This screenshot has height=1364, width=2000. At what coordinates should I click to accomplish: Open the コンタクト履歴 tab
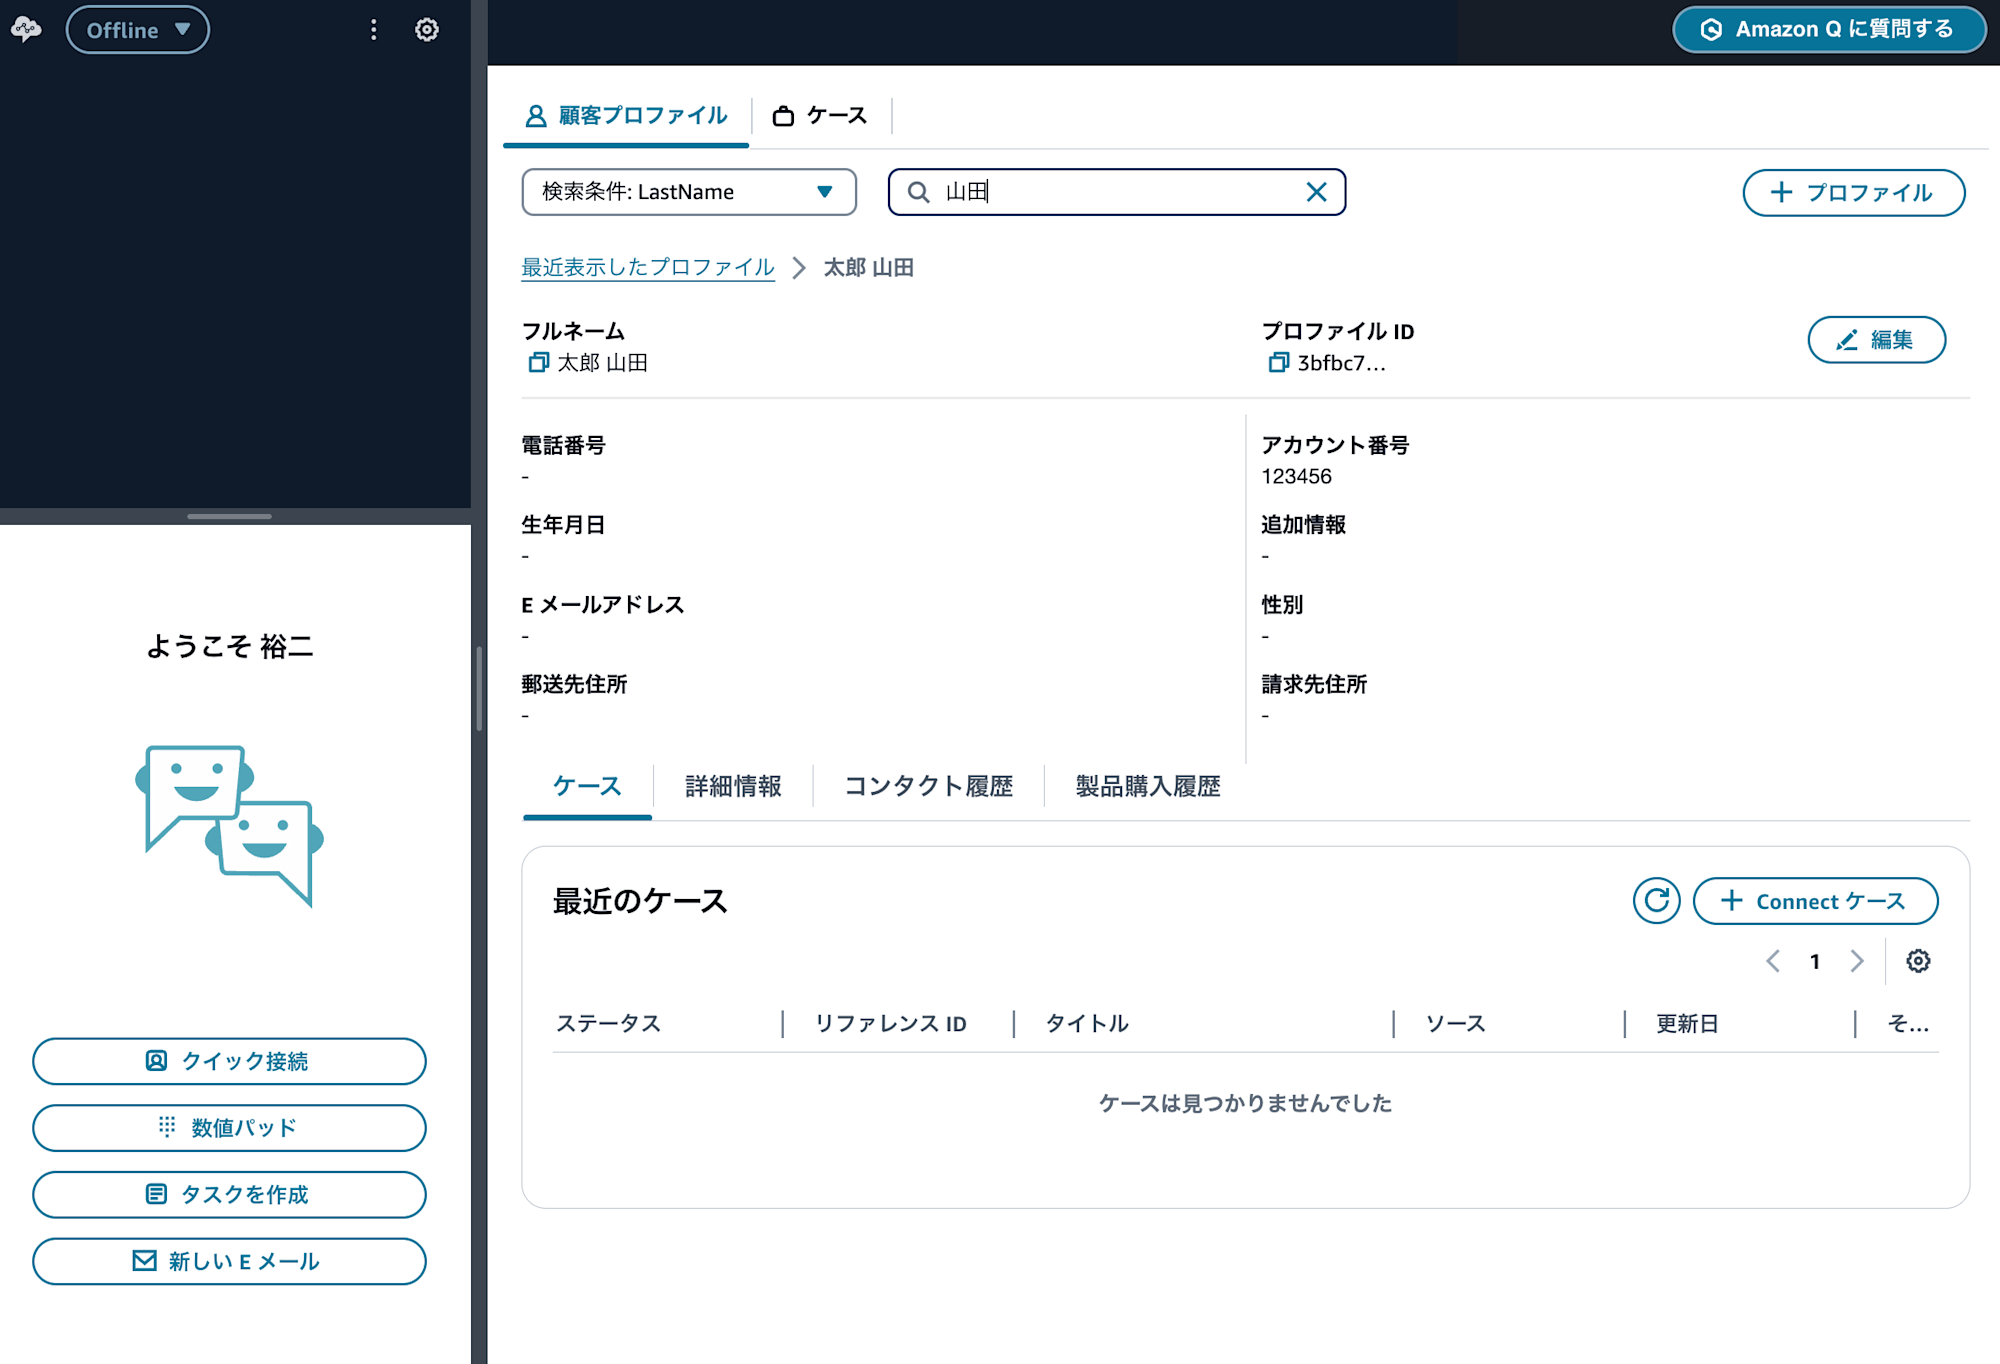point(929,786)
